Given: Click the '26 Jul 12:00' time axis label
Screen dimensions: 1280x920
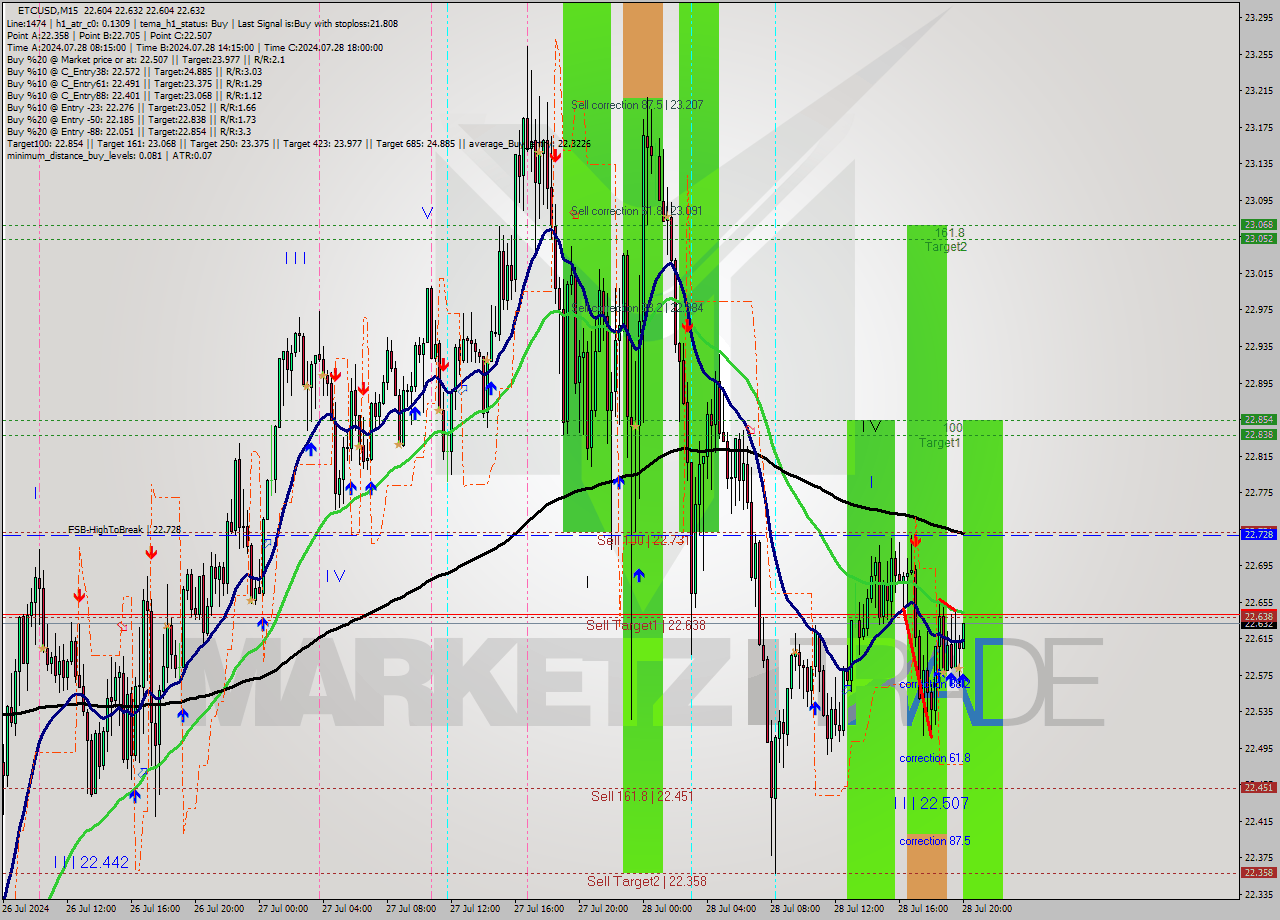Looking at the screenshot, I should pos(92,909).
